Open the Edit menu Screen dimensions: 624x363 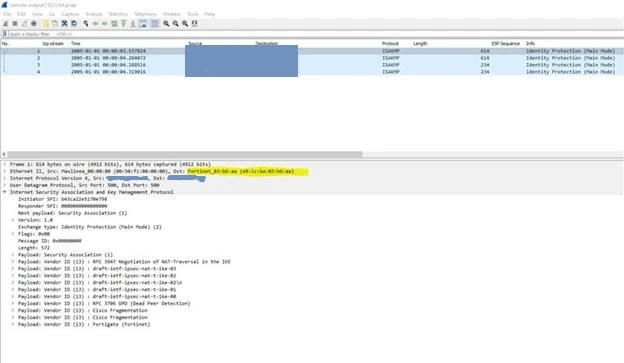point(21,14)
